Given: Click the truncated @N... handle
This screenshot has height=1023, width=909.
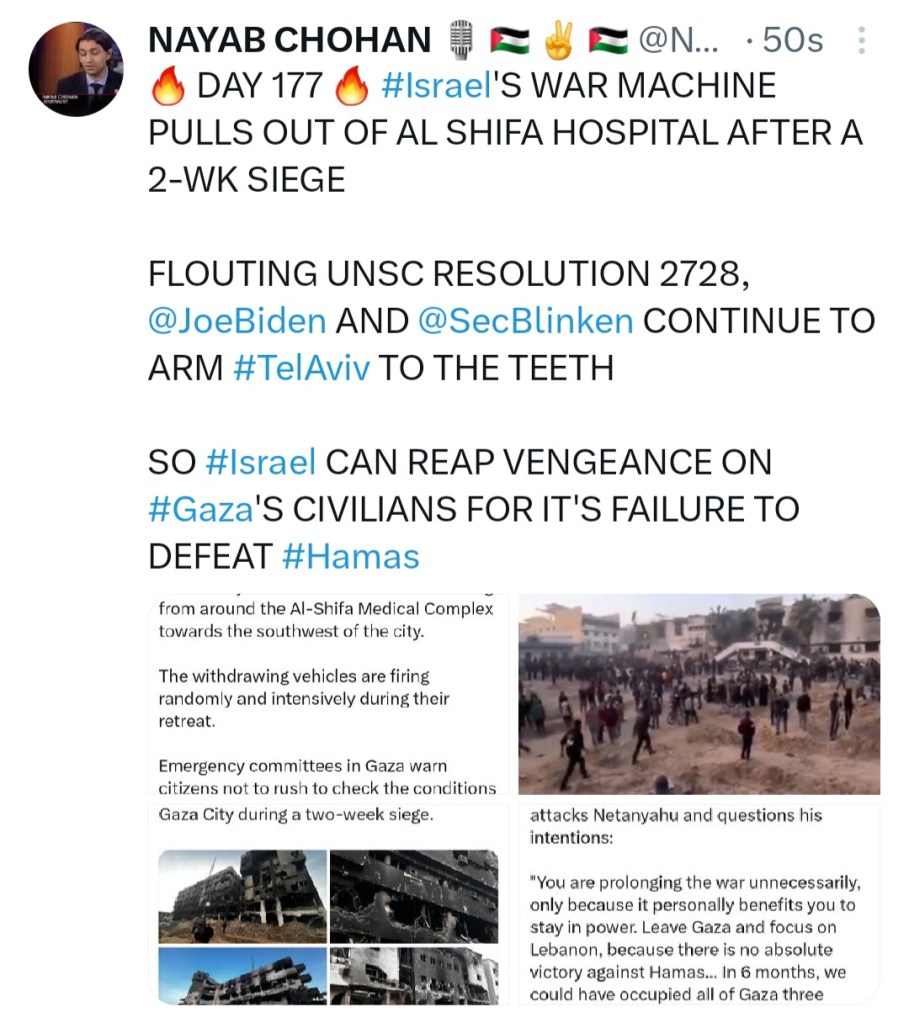Looking at the screenshot, I should click(685, 41).
